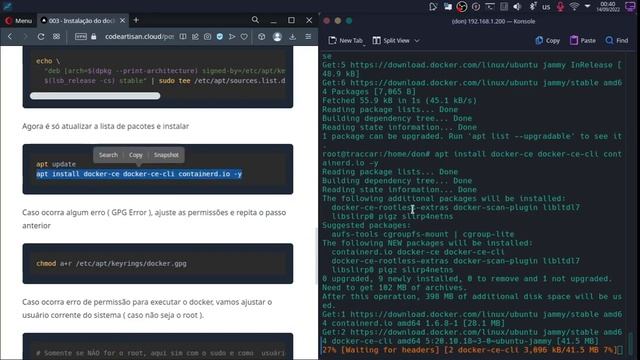Open the clock showing 00:40
Image resolution: width=640 pixels, height=360 pixels.
(608, 7)
